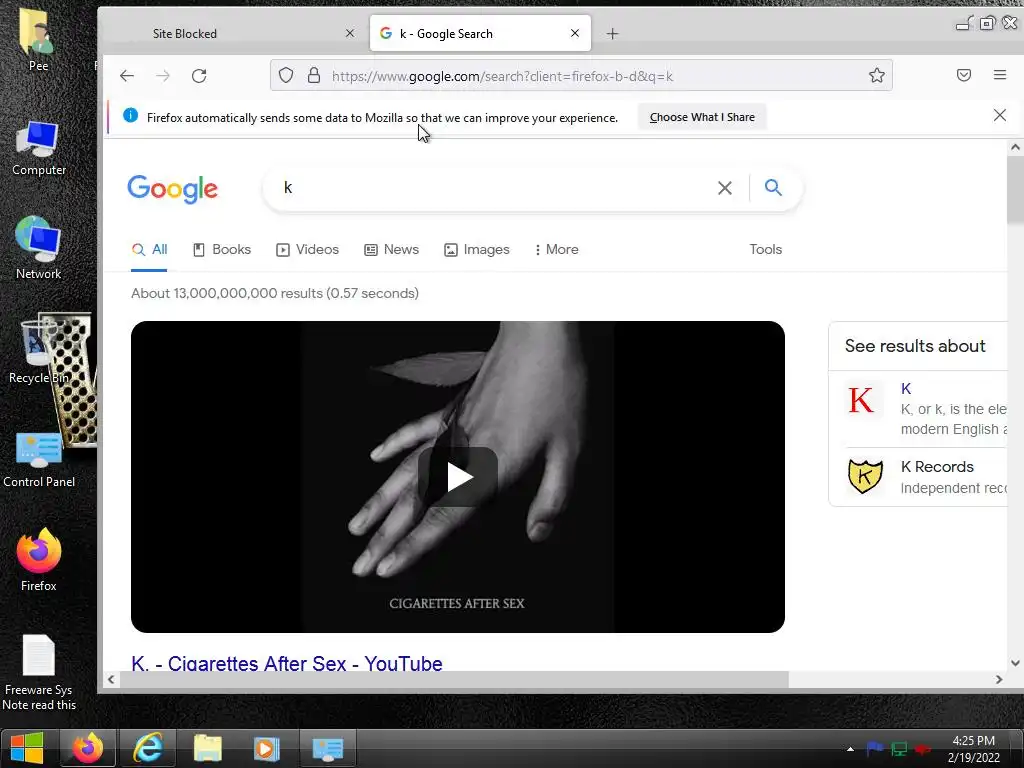
Task: Select the Computer desktop icon
Action: coord(39,148)
